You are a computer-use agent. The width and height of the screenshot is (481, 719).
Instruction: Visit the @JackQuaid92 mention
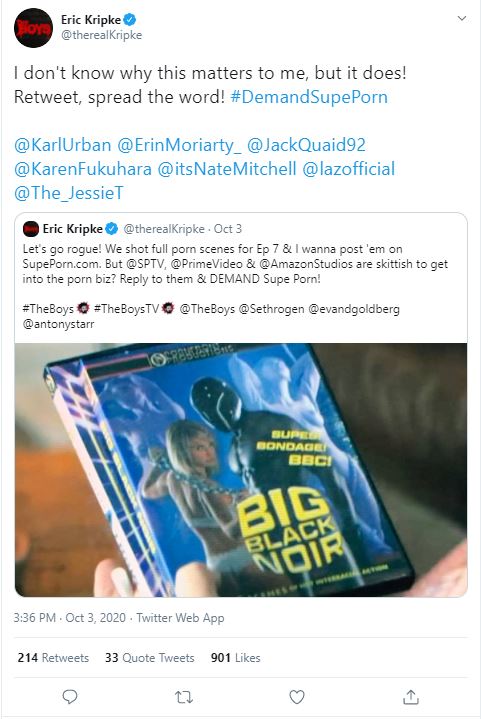tap(306, 145)
